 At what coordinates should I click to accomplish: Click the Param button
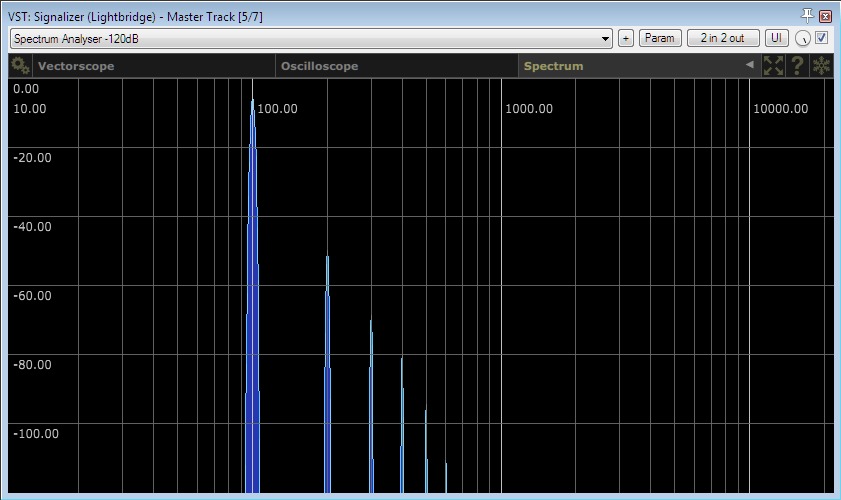pyautogui.click(x=659, y=38)
